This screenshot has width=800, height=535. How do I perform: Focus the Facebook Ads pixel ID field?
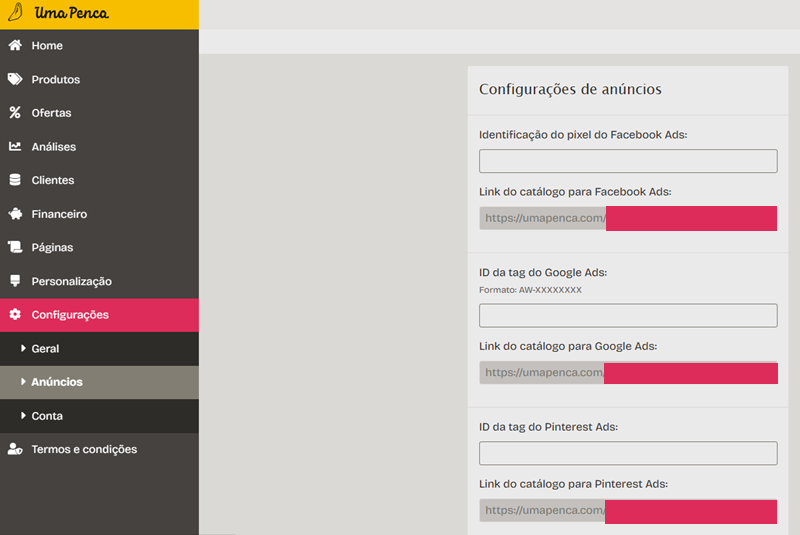pos(628,161)
